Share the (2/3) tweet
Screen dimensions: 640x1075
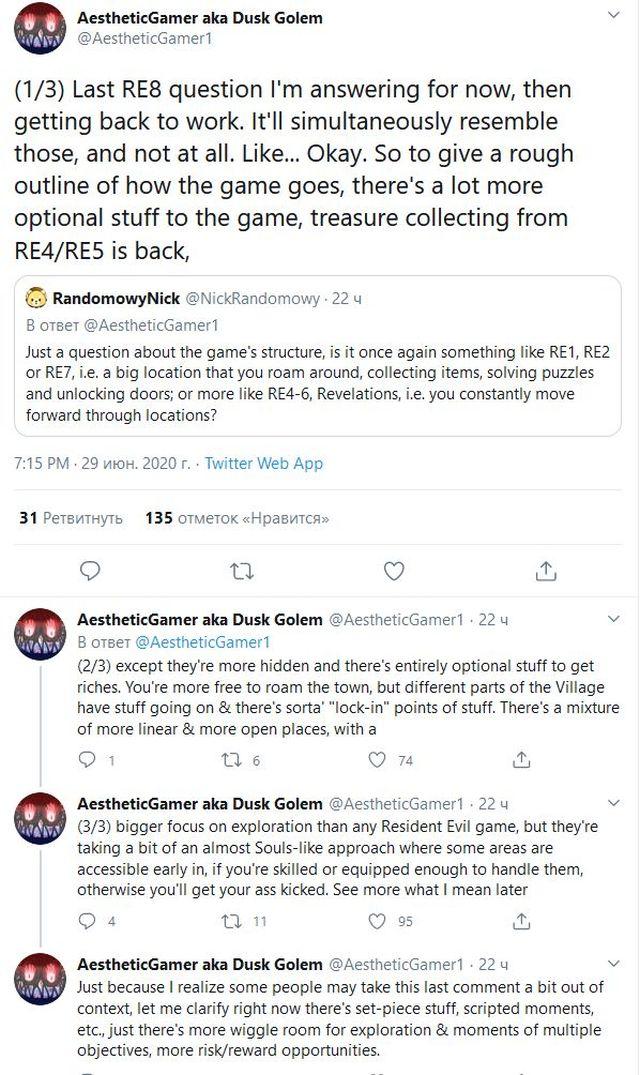pos(520,760)
